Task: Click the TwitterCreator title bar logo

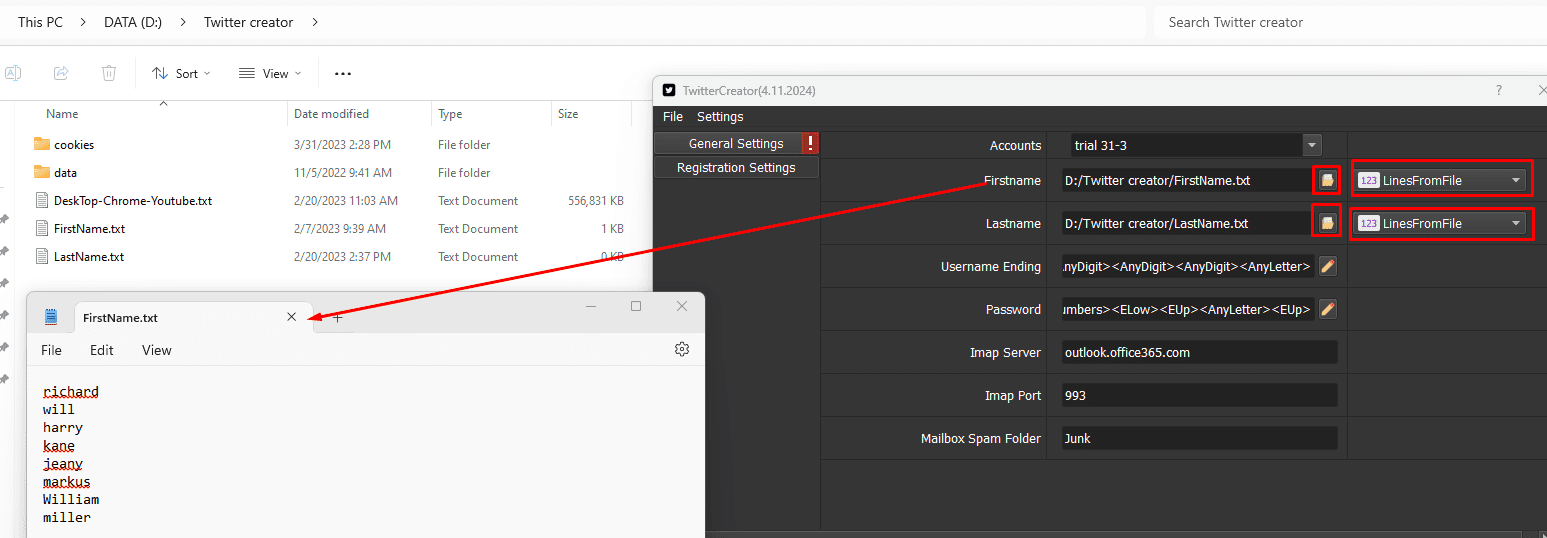Action: point(669,90)
